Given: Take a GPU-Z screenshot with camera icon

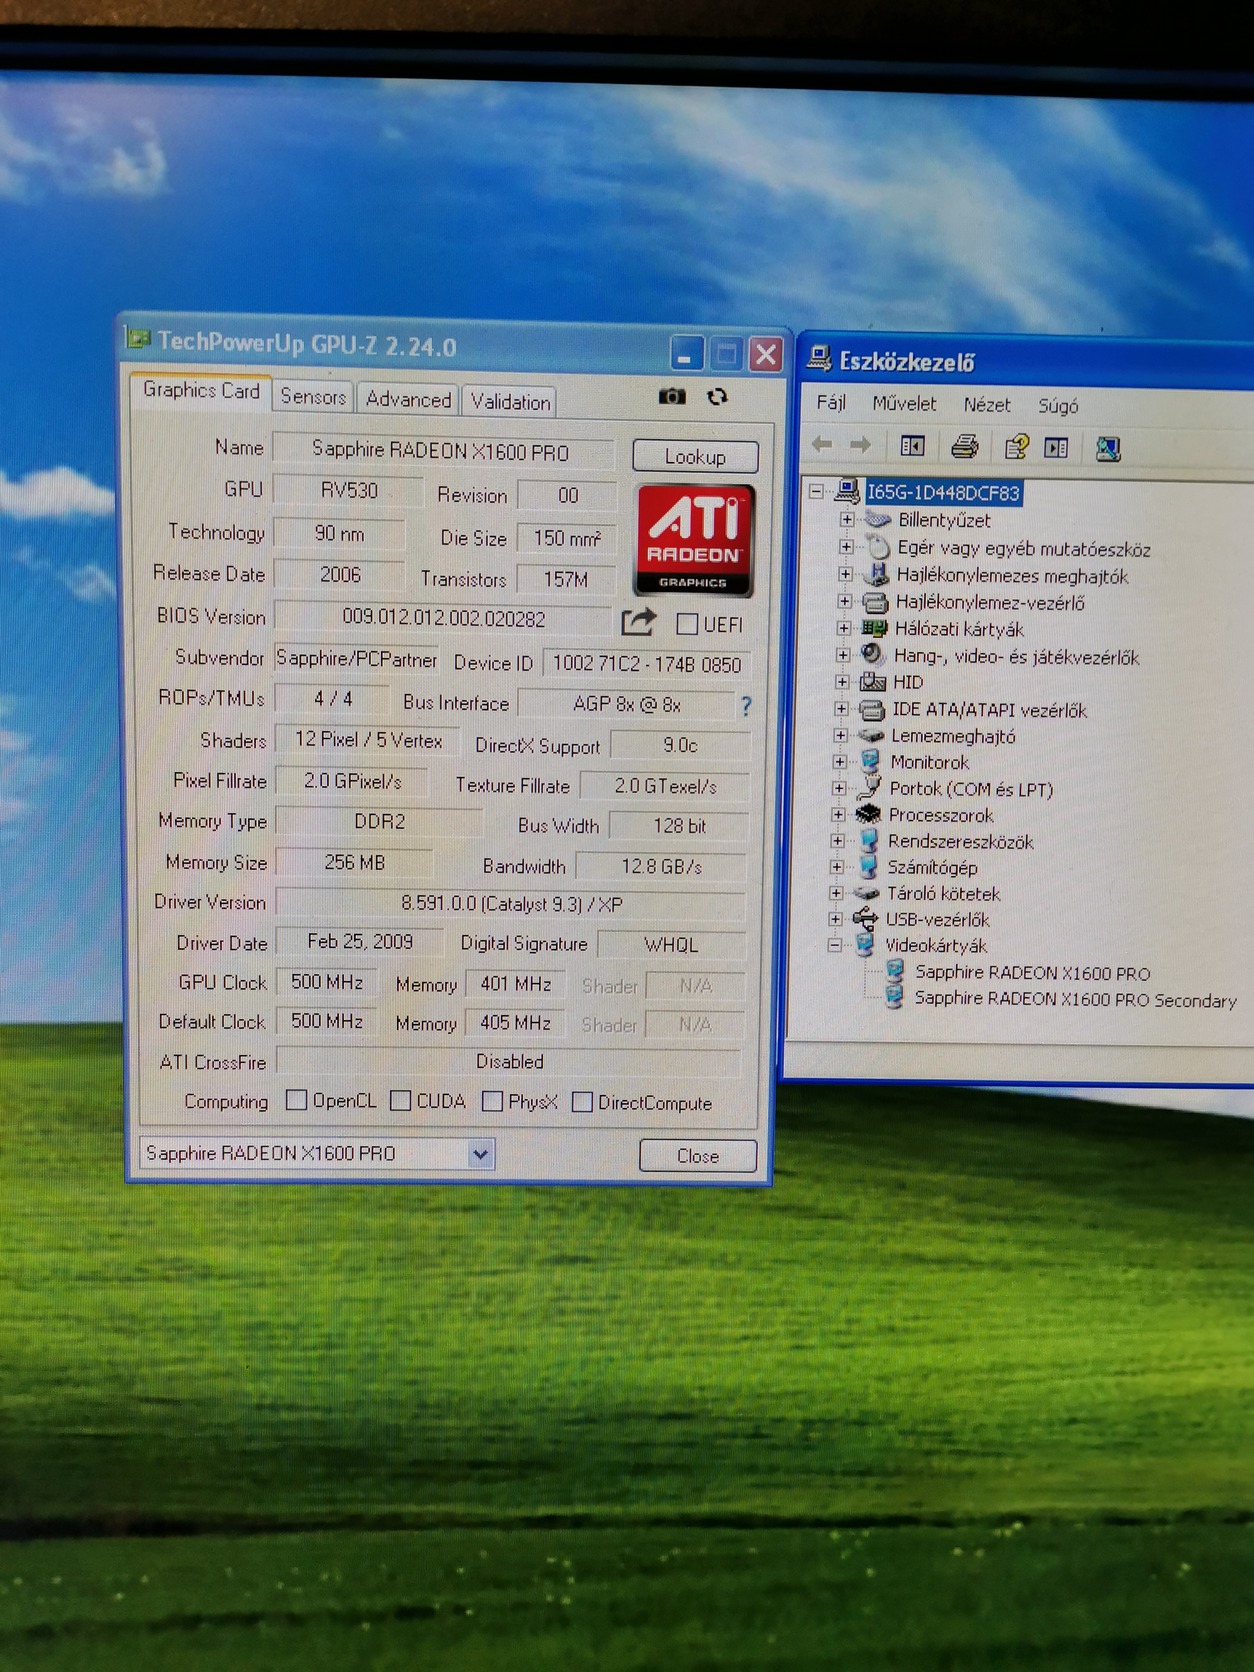Looking at the screenshot, I should coord(672,397).
